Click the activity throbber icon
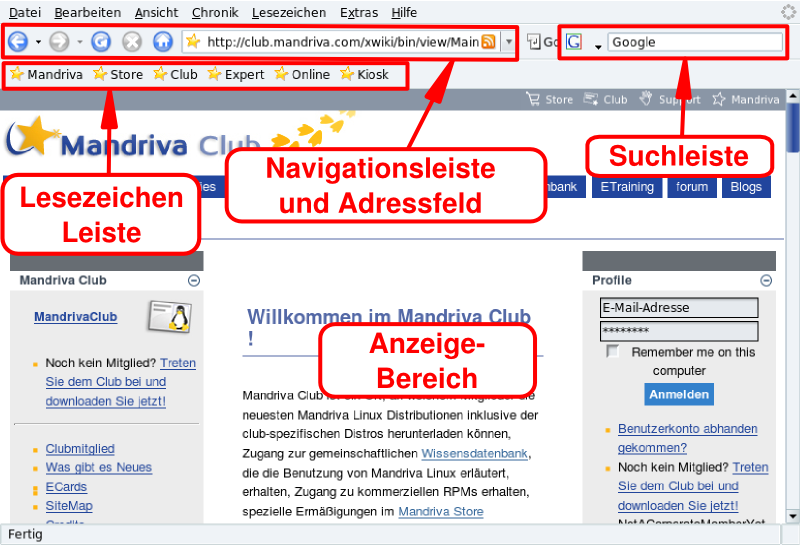This screenshot has height=545, width=800. [x=789, y=12]
